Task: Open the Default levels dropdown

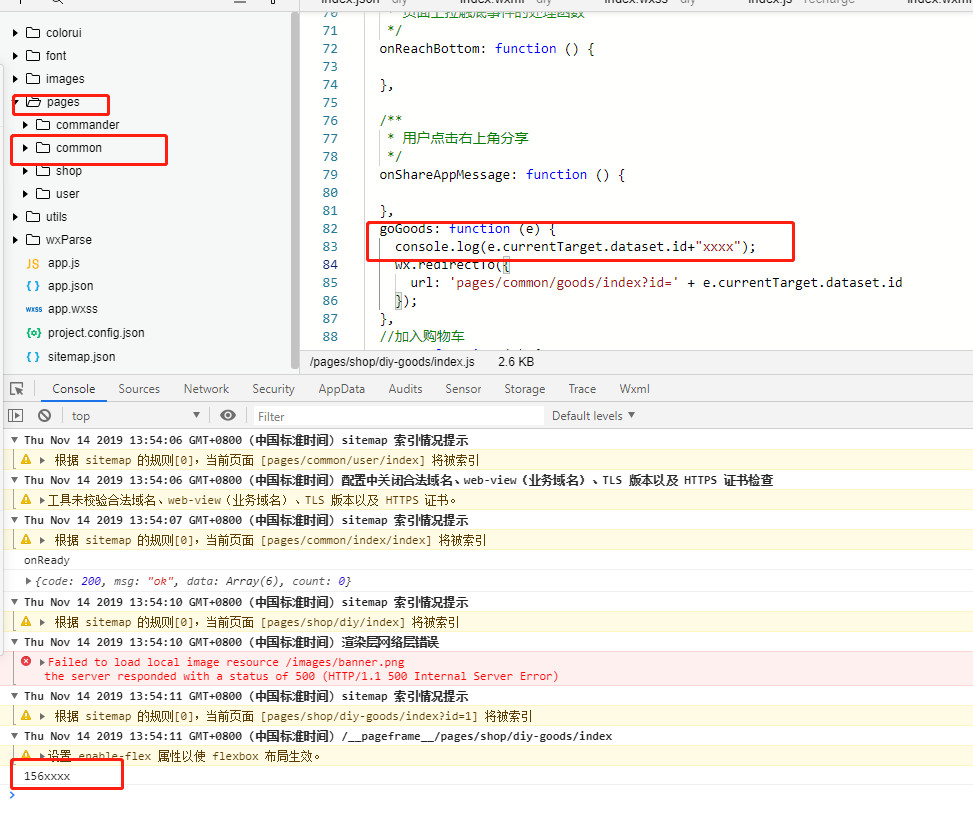Action: pyautogui.click(x=593, y=416)
